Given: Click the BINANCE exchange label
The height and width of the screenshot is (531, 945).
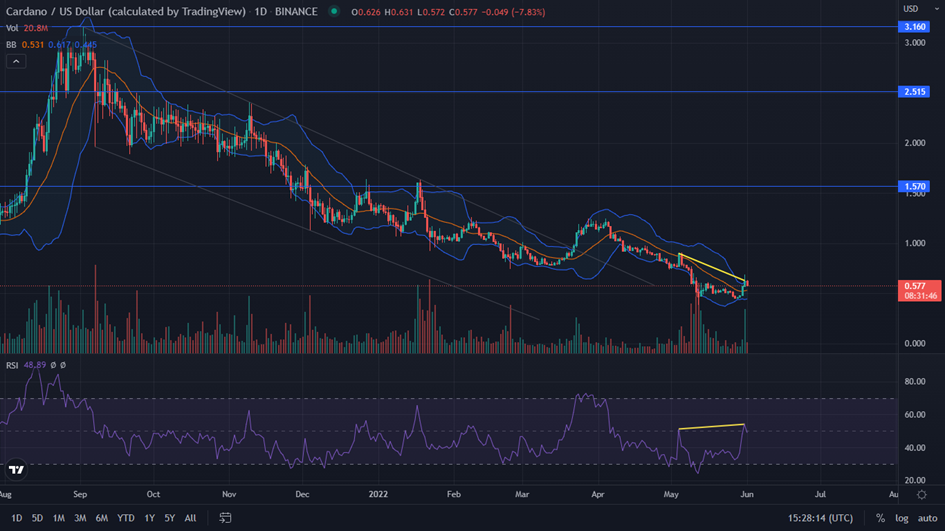Looking at the screenshot, I should (x=296, y=11).
